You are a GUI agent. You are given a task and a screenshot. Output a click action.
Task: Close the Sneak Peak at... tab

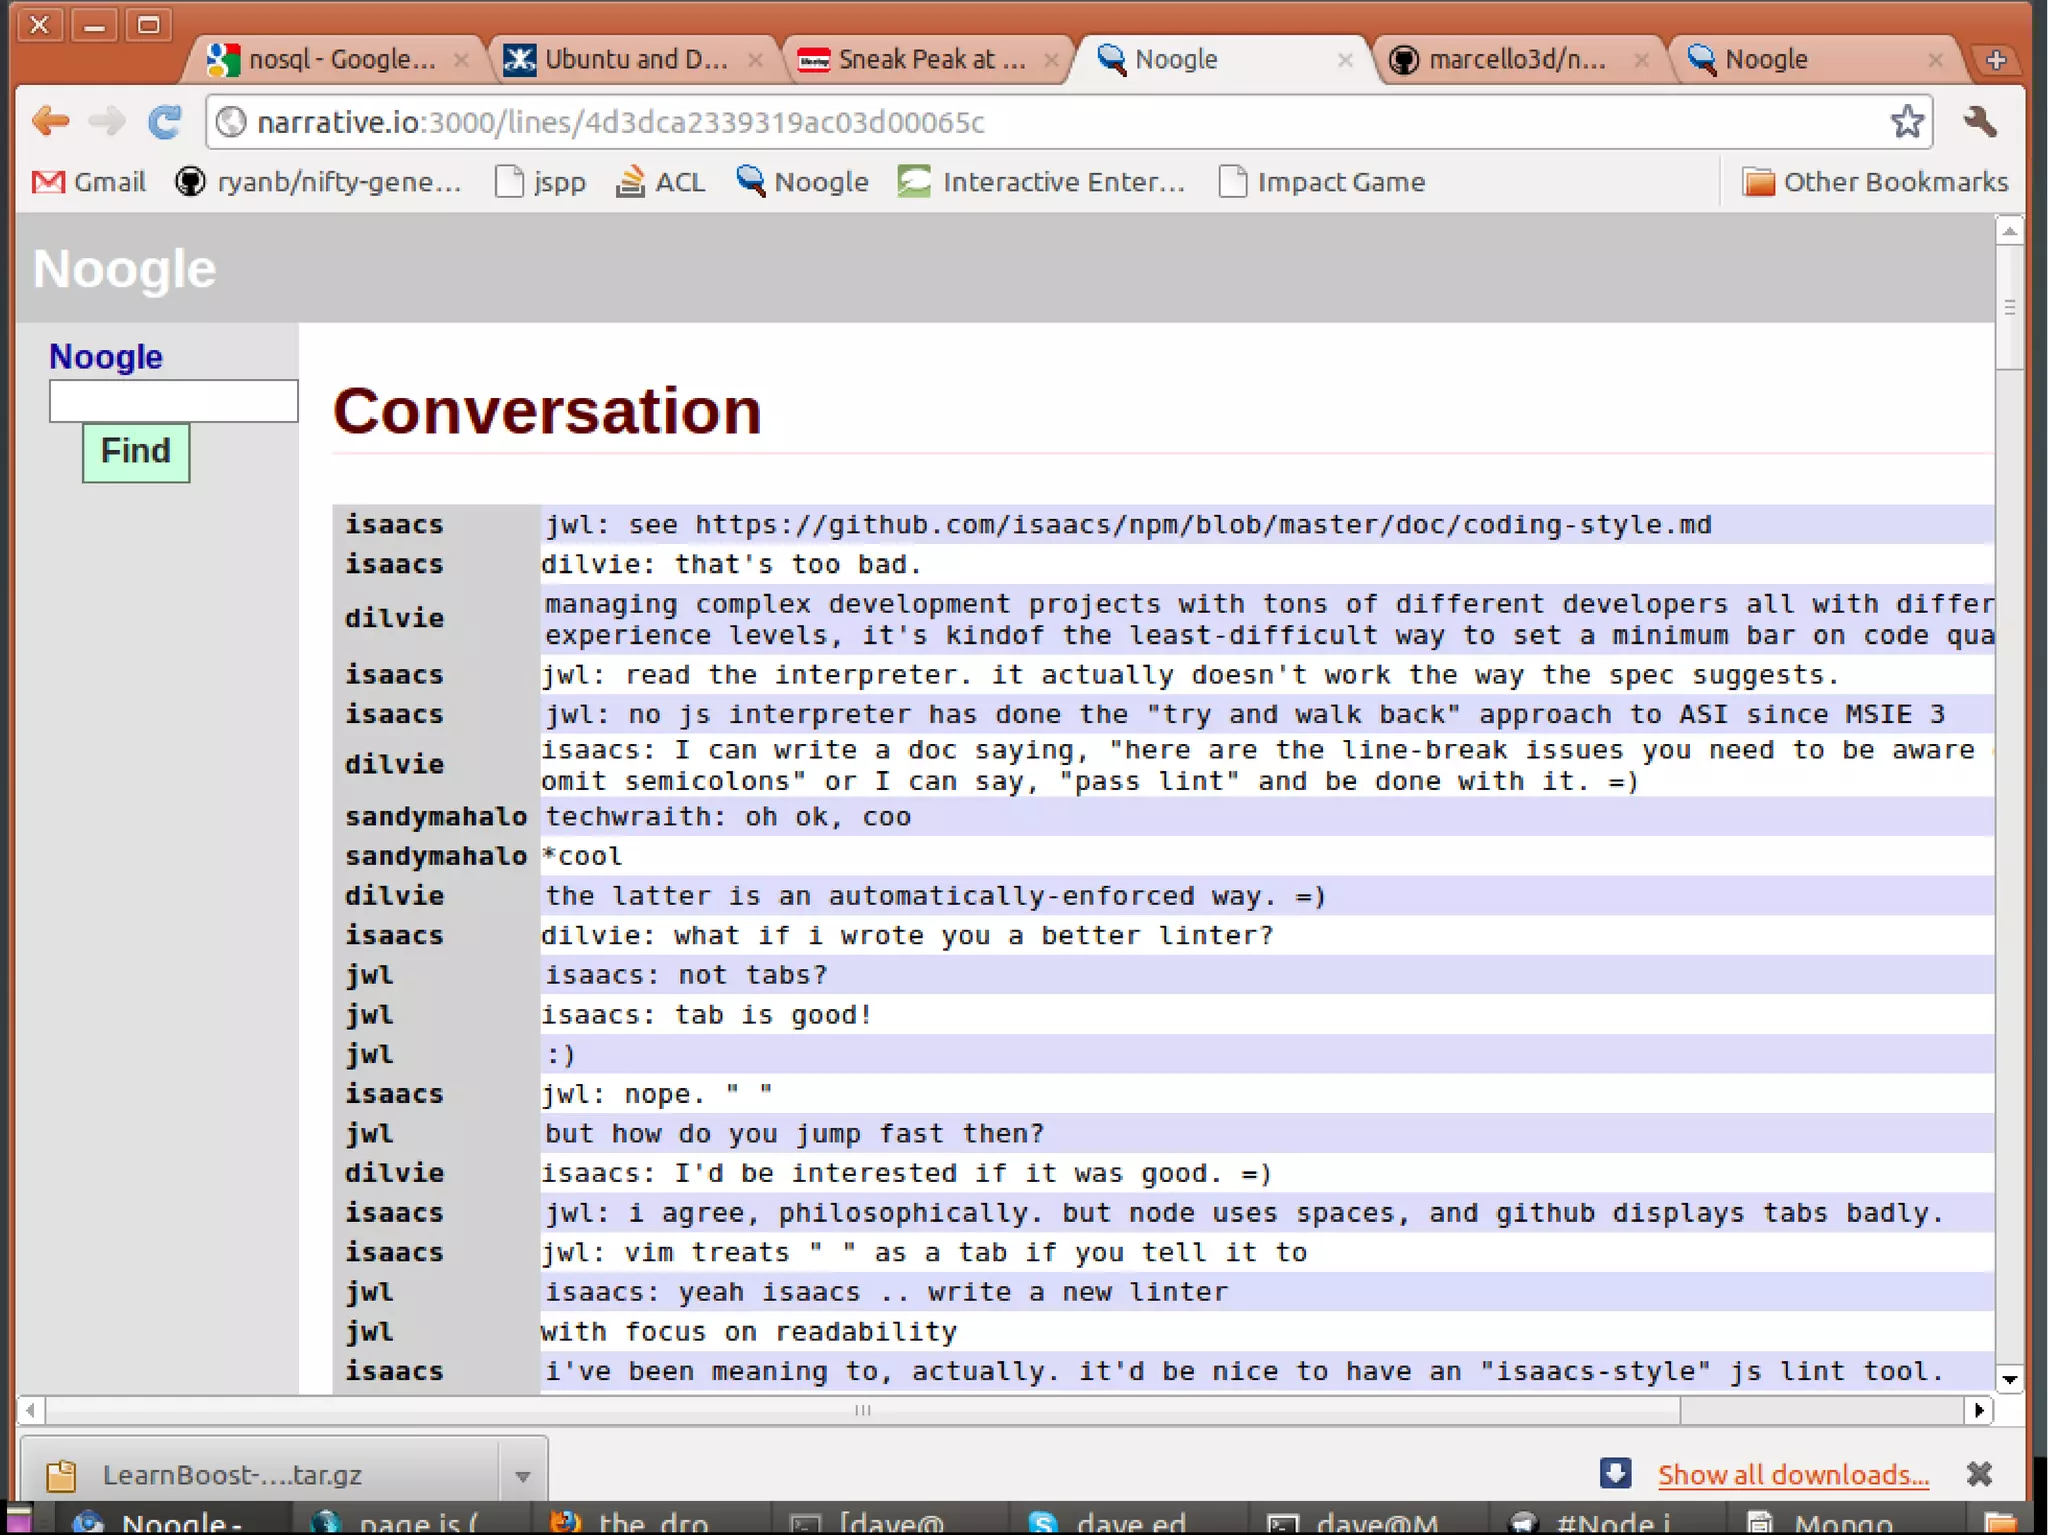point(1051,60)
